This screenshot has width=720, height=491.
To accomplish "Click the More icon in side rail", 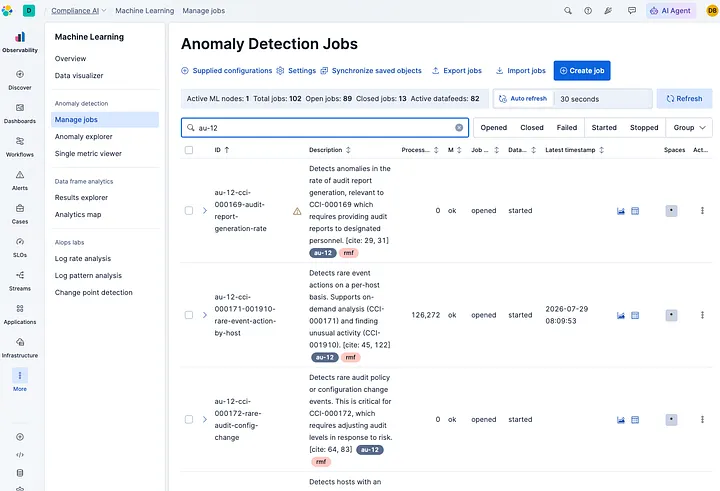I will 20,375.
